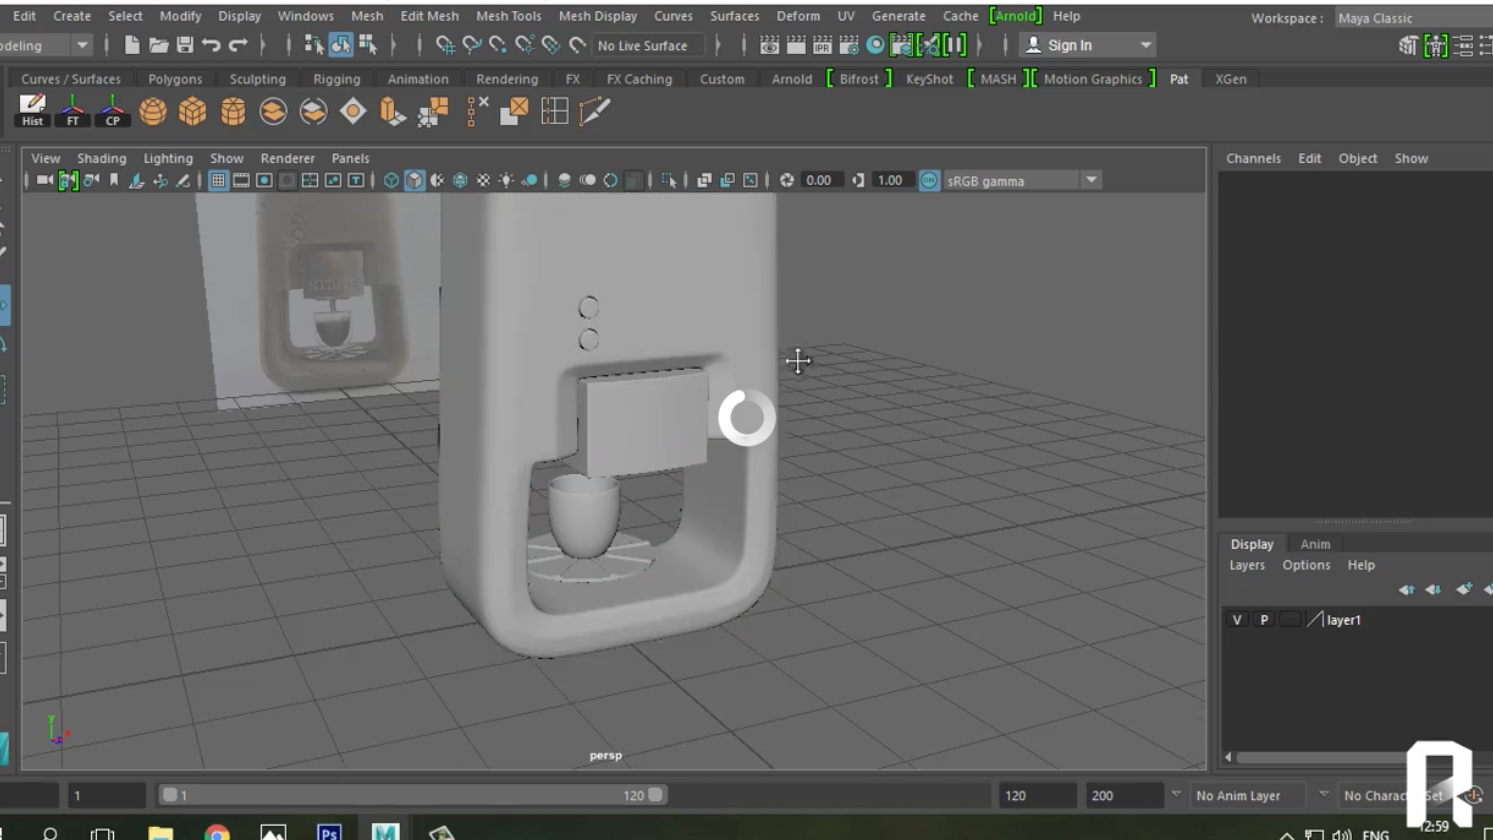This screenshot has height=840, width=1493.
Task: Click the polygon sphere shelf icon
Action: pos(153,111)
